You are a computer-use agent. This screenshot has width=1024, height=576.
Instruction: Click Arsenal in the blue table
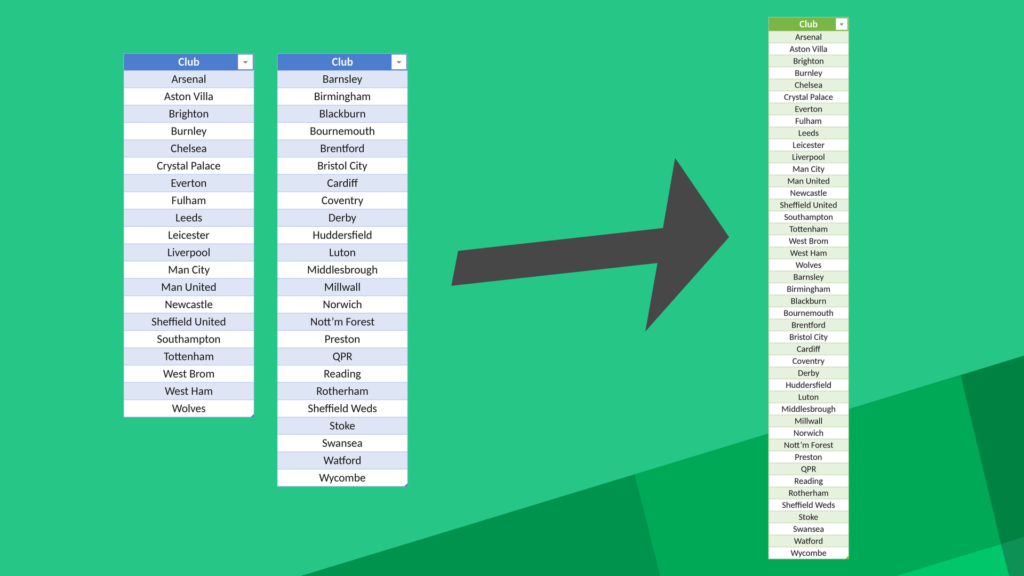click(189, 79)
